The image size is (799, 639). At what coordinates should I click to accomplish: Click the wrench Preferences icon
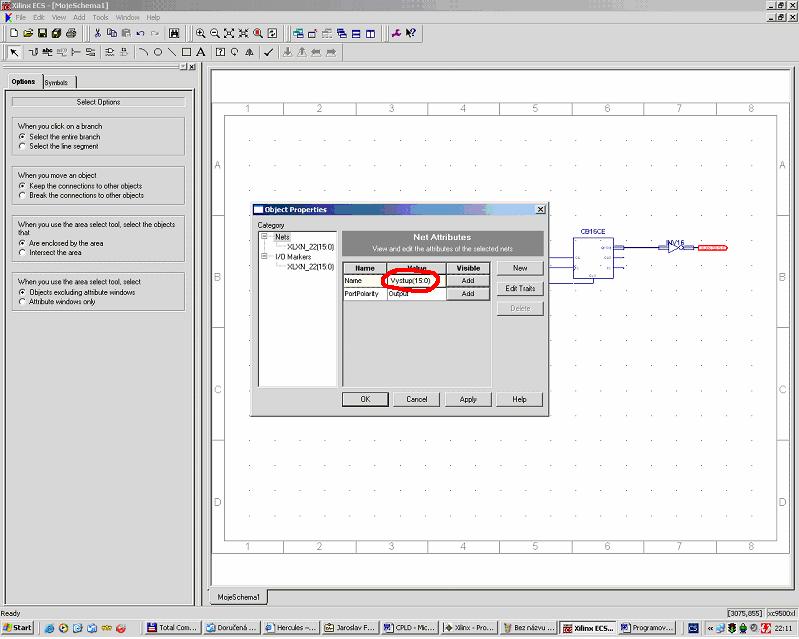coord(396,34)
